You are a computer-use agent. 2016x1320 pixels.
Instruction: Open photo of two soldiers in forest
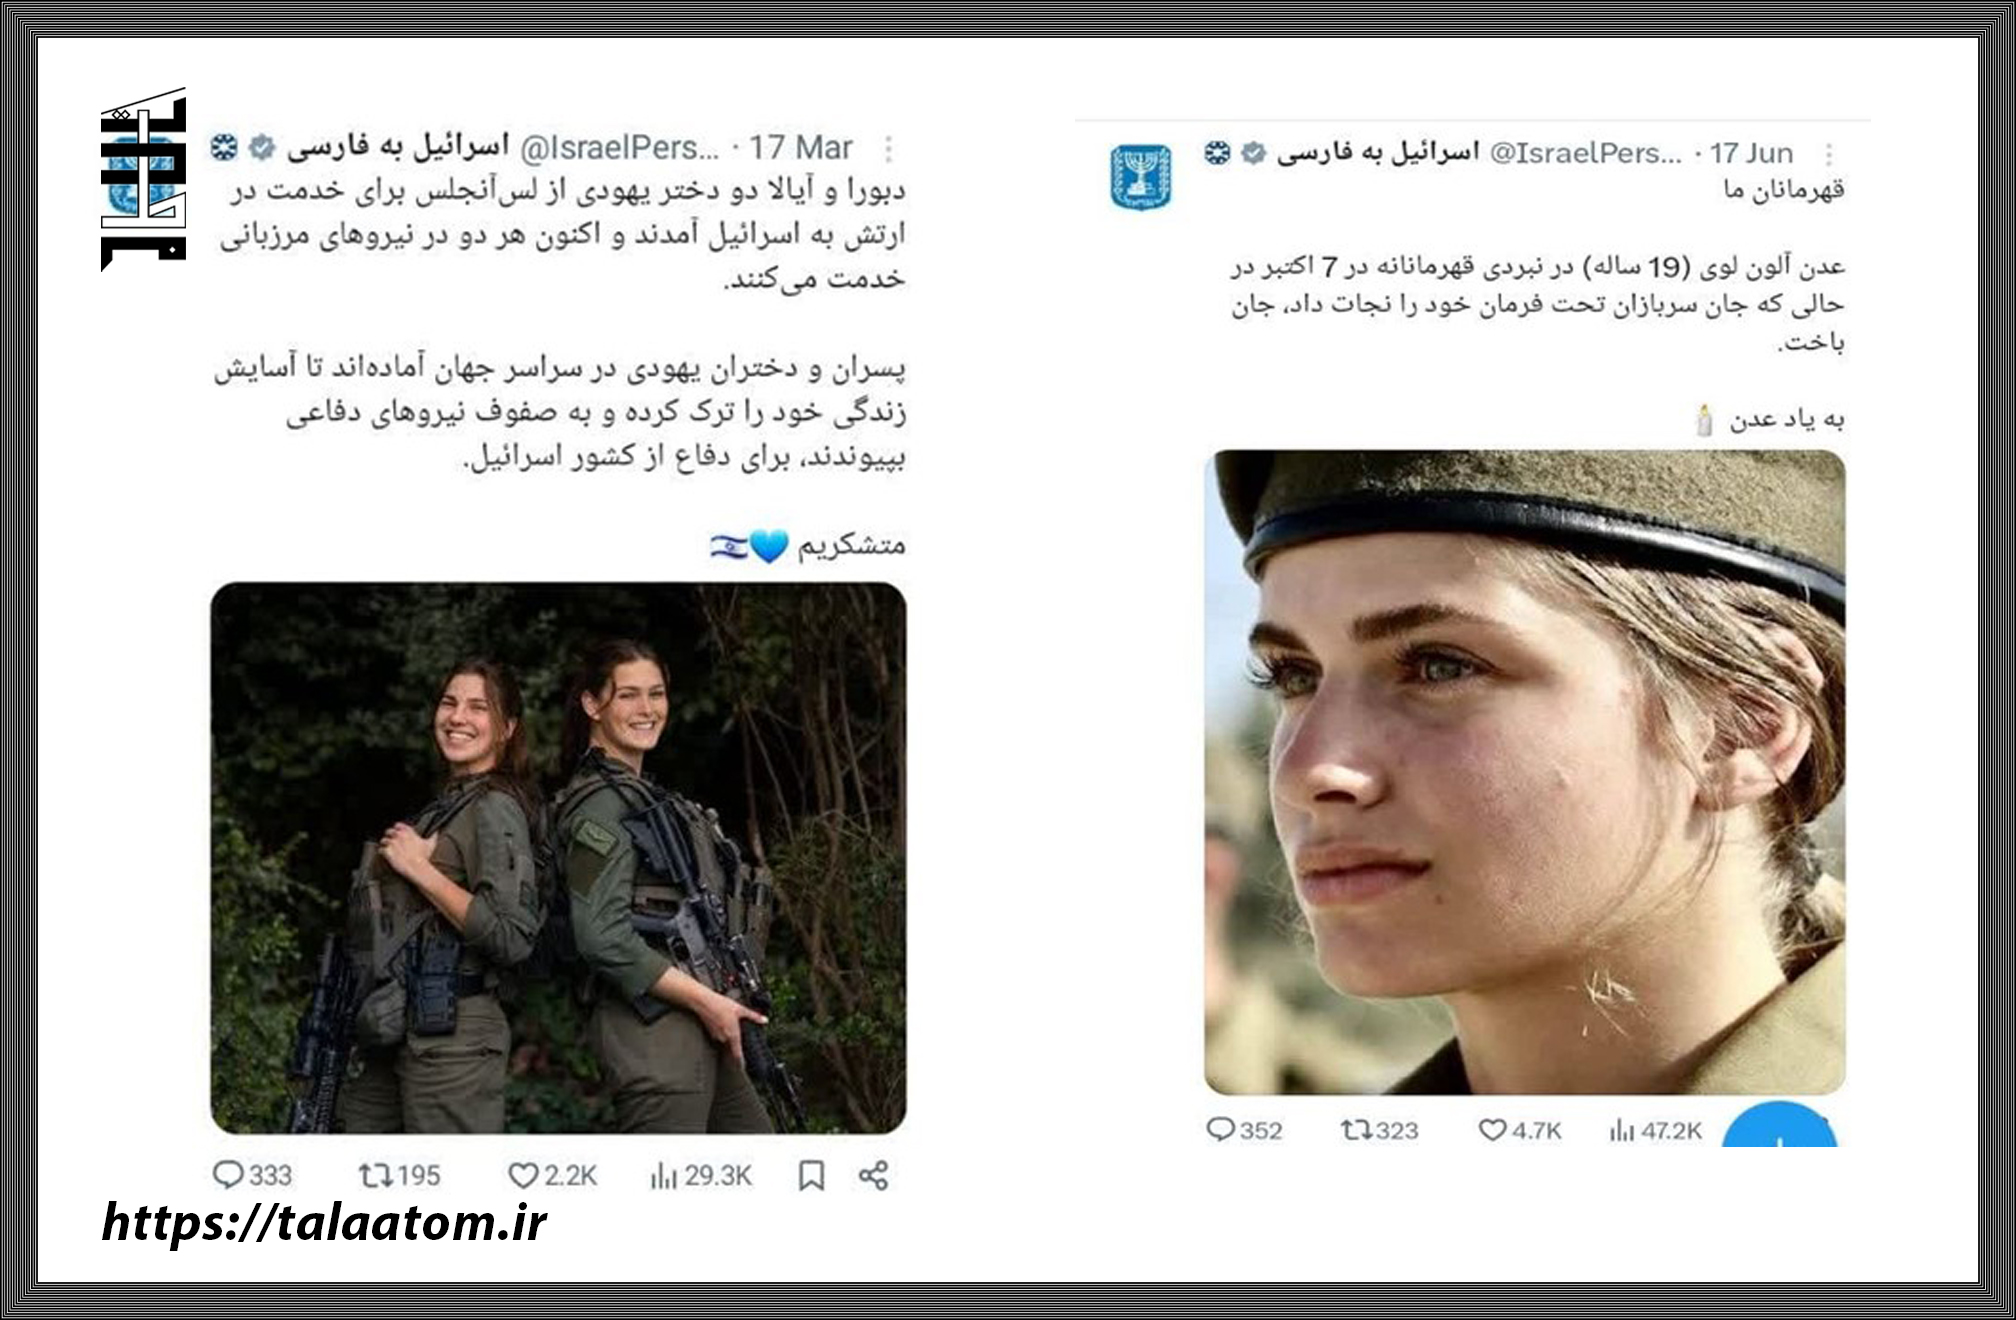pyautogui.click(x=558, y=858)
